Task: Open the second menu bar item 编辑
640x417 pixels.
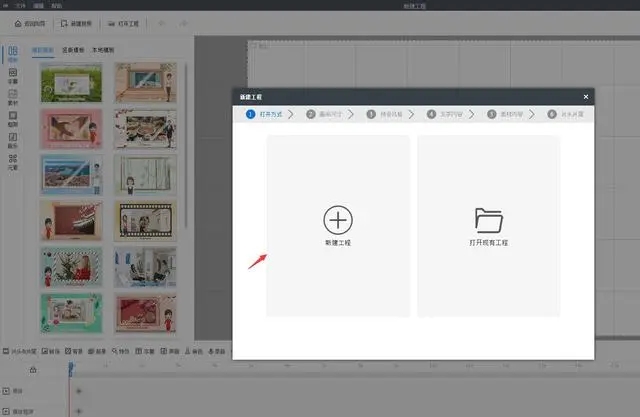Action: click(38, 6)
